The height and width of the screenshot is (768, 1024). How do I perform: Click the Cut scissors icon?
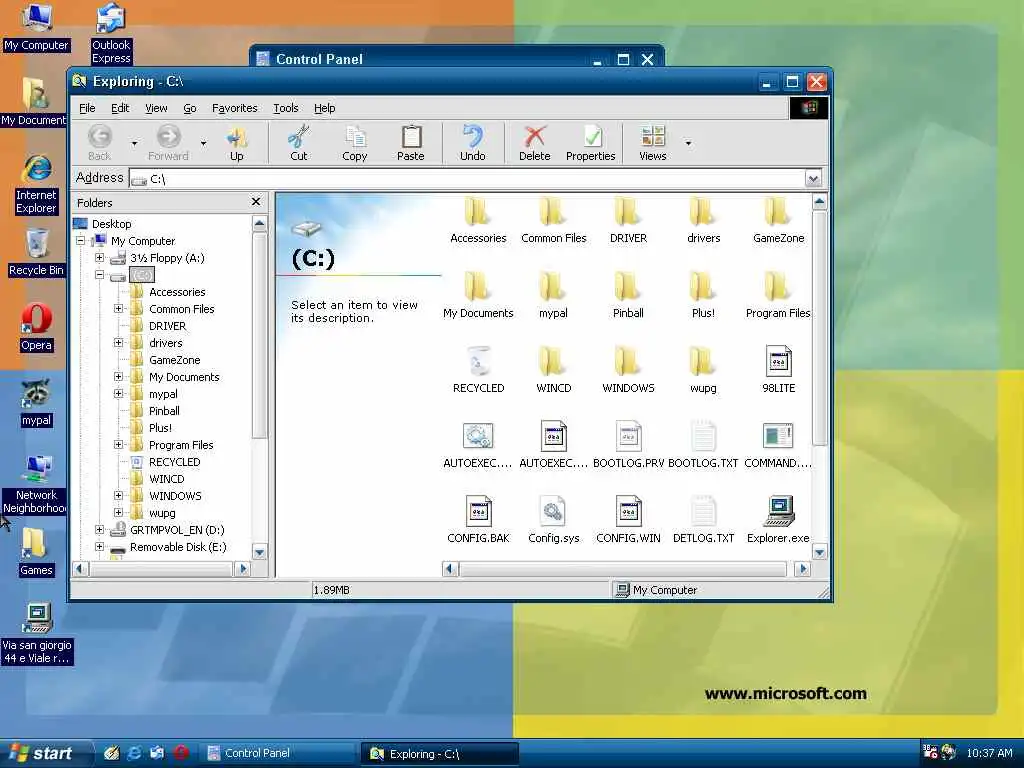point(298,136)
